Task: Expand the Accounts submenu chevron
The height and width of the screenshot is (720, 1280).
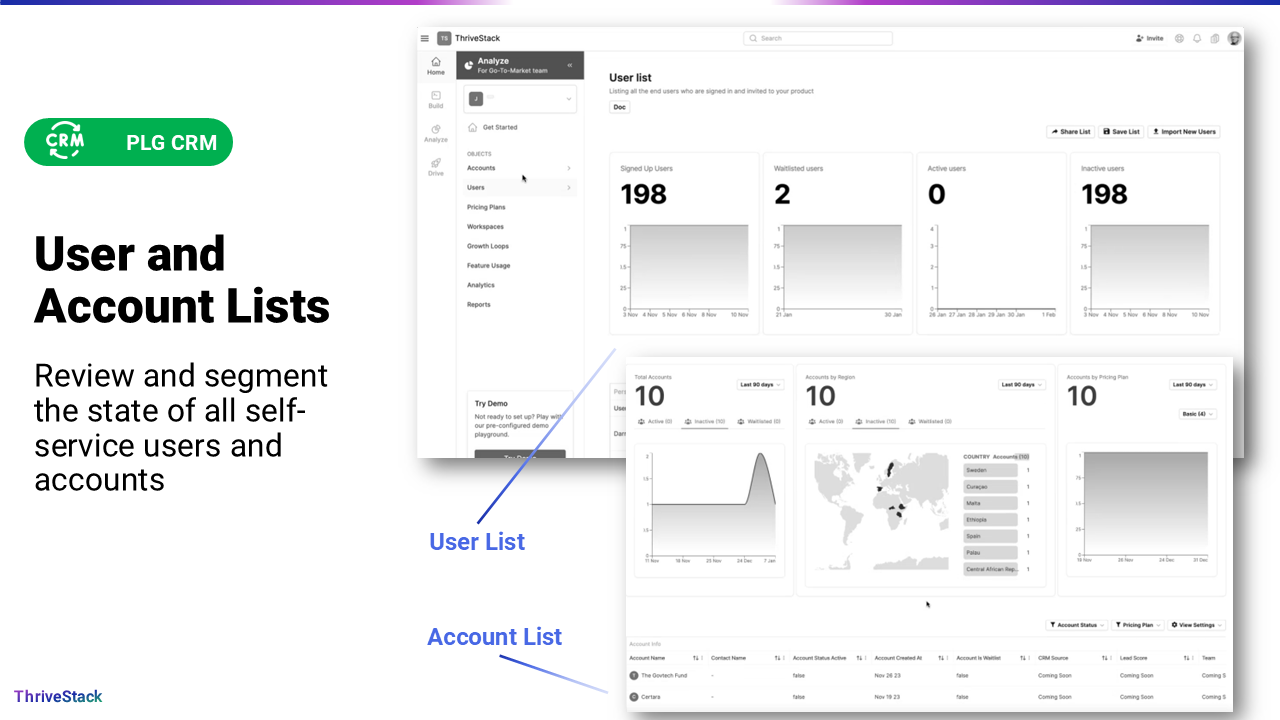Action: pos(569,168)
